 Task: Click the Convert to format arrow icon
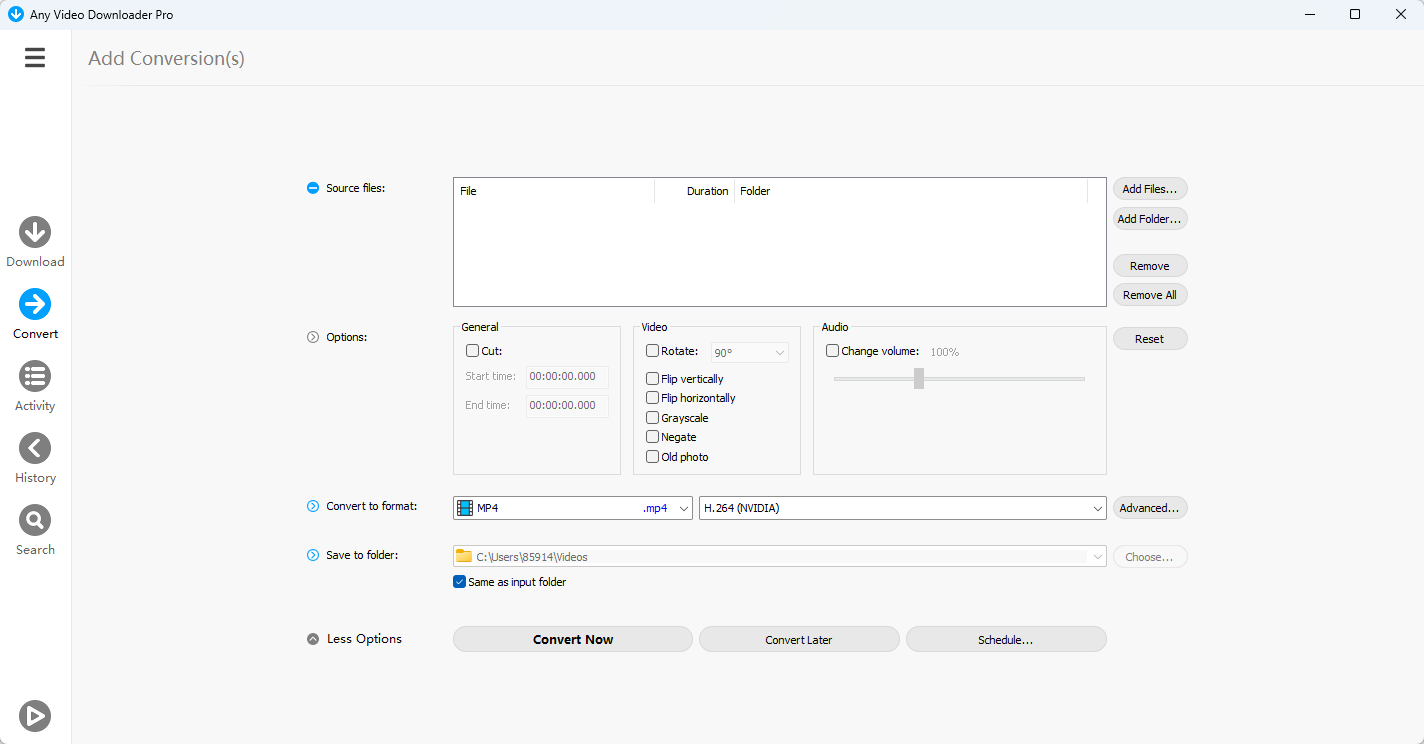click(313, 506)
